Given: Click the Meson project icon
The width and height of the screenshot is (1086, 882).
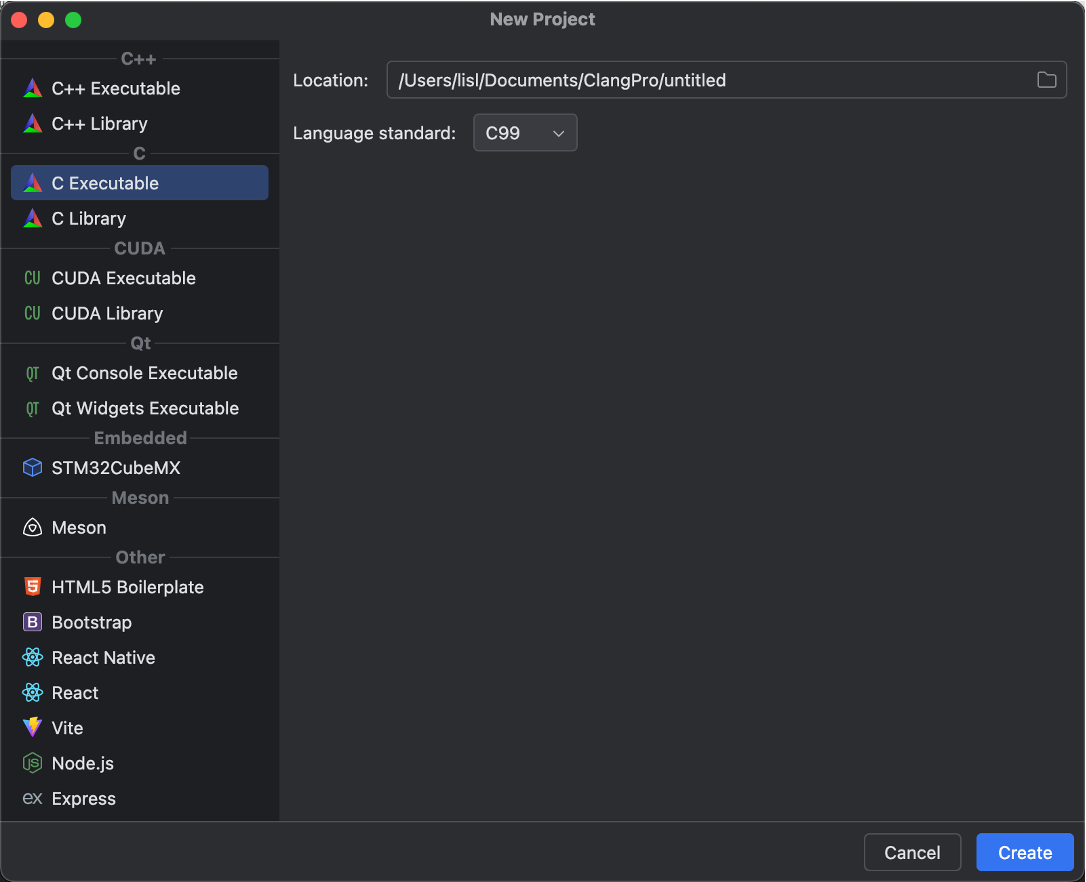Looking at the screenshot, I should coord(33,528).
